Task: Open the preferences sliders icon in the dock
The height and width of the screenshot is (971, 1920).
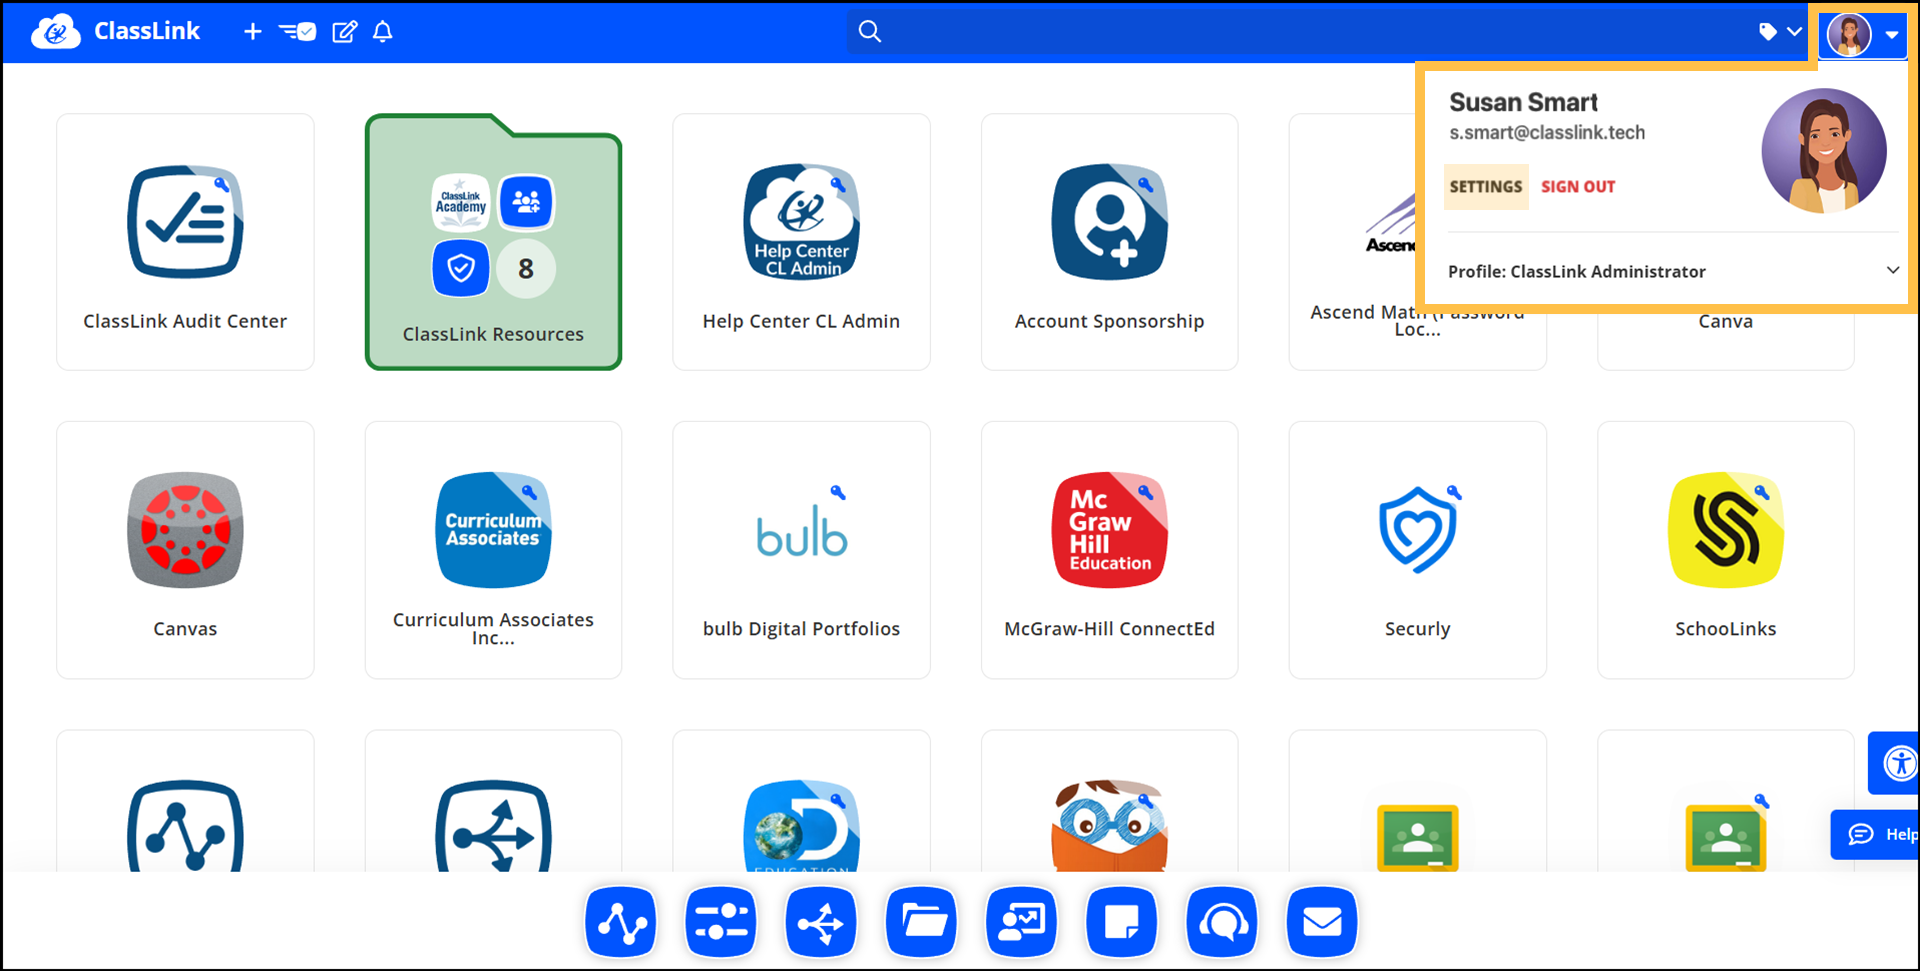Action: (x=720, y=922)
